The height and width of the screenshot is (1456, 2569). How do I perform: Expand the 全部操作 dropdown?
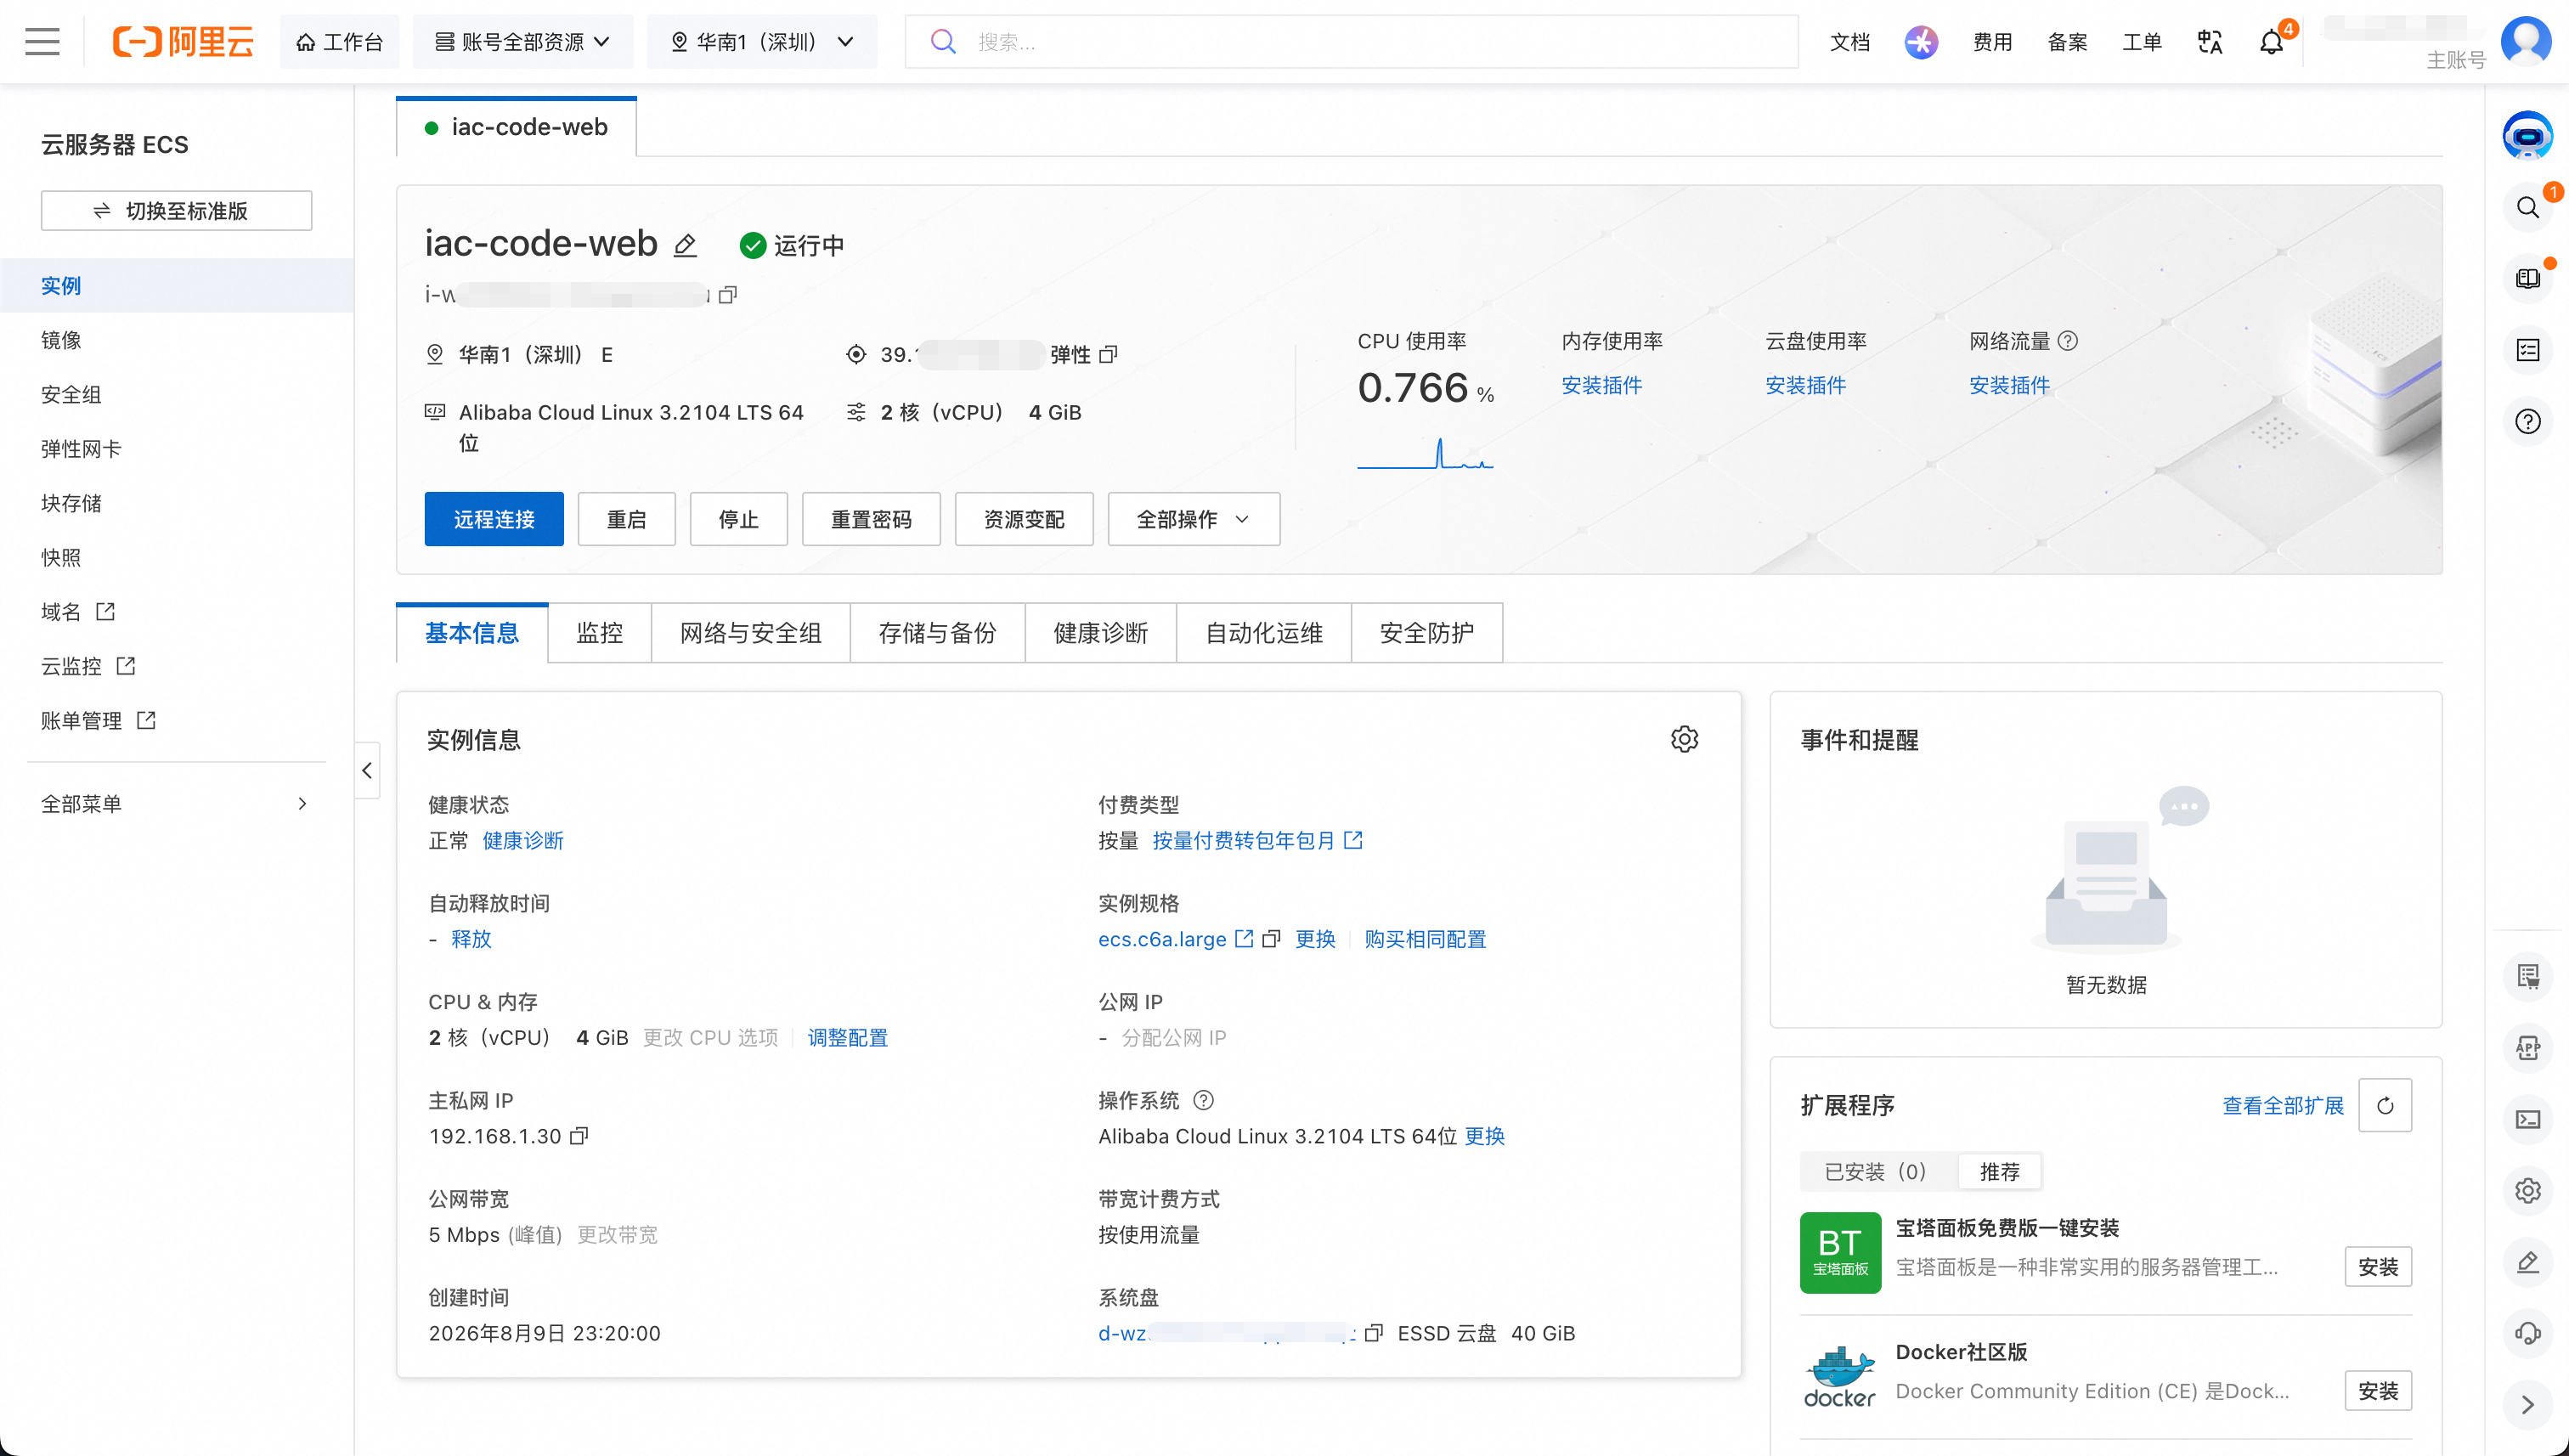click(1193, 519)
